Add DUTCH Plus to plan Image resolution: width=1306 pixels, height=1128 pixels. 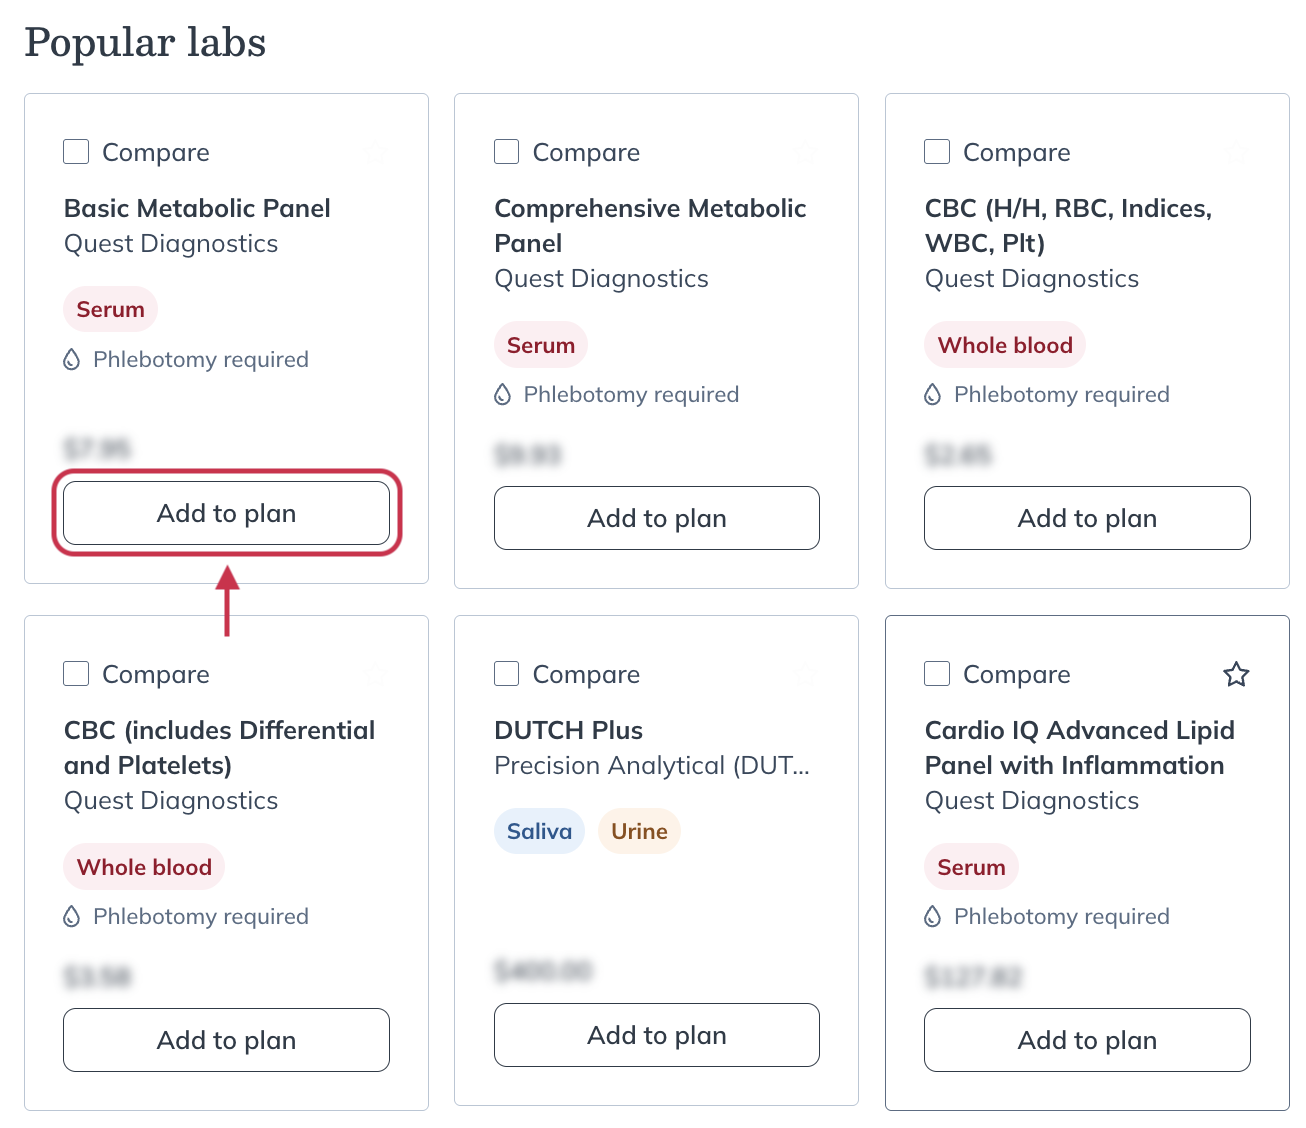point(656,1035)
